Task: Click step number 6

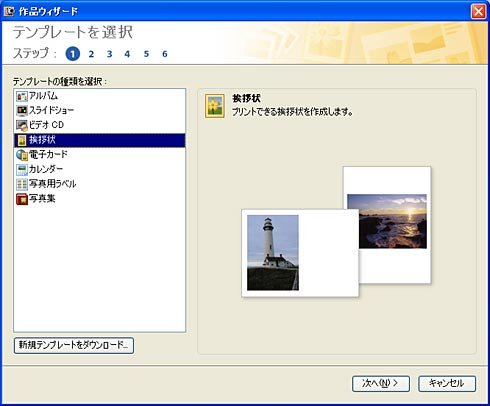Action: click(164, 54)
